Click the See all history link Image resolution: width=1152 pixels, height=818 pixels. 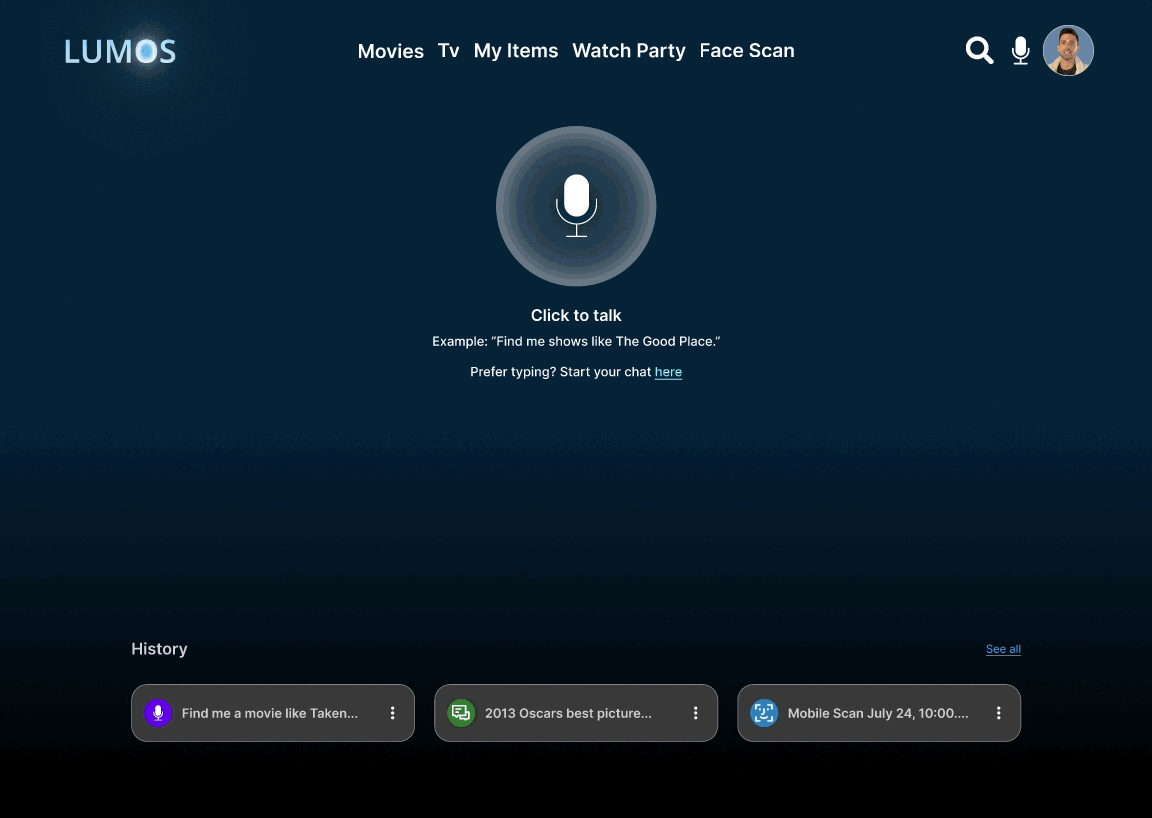[1003, 649]
